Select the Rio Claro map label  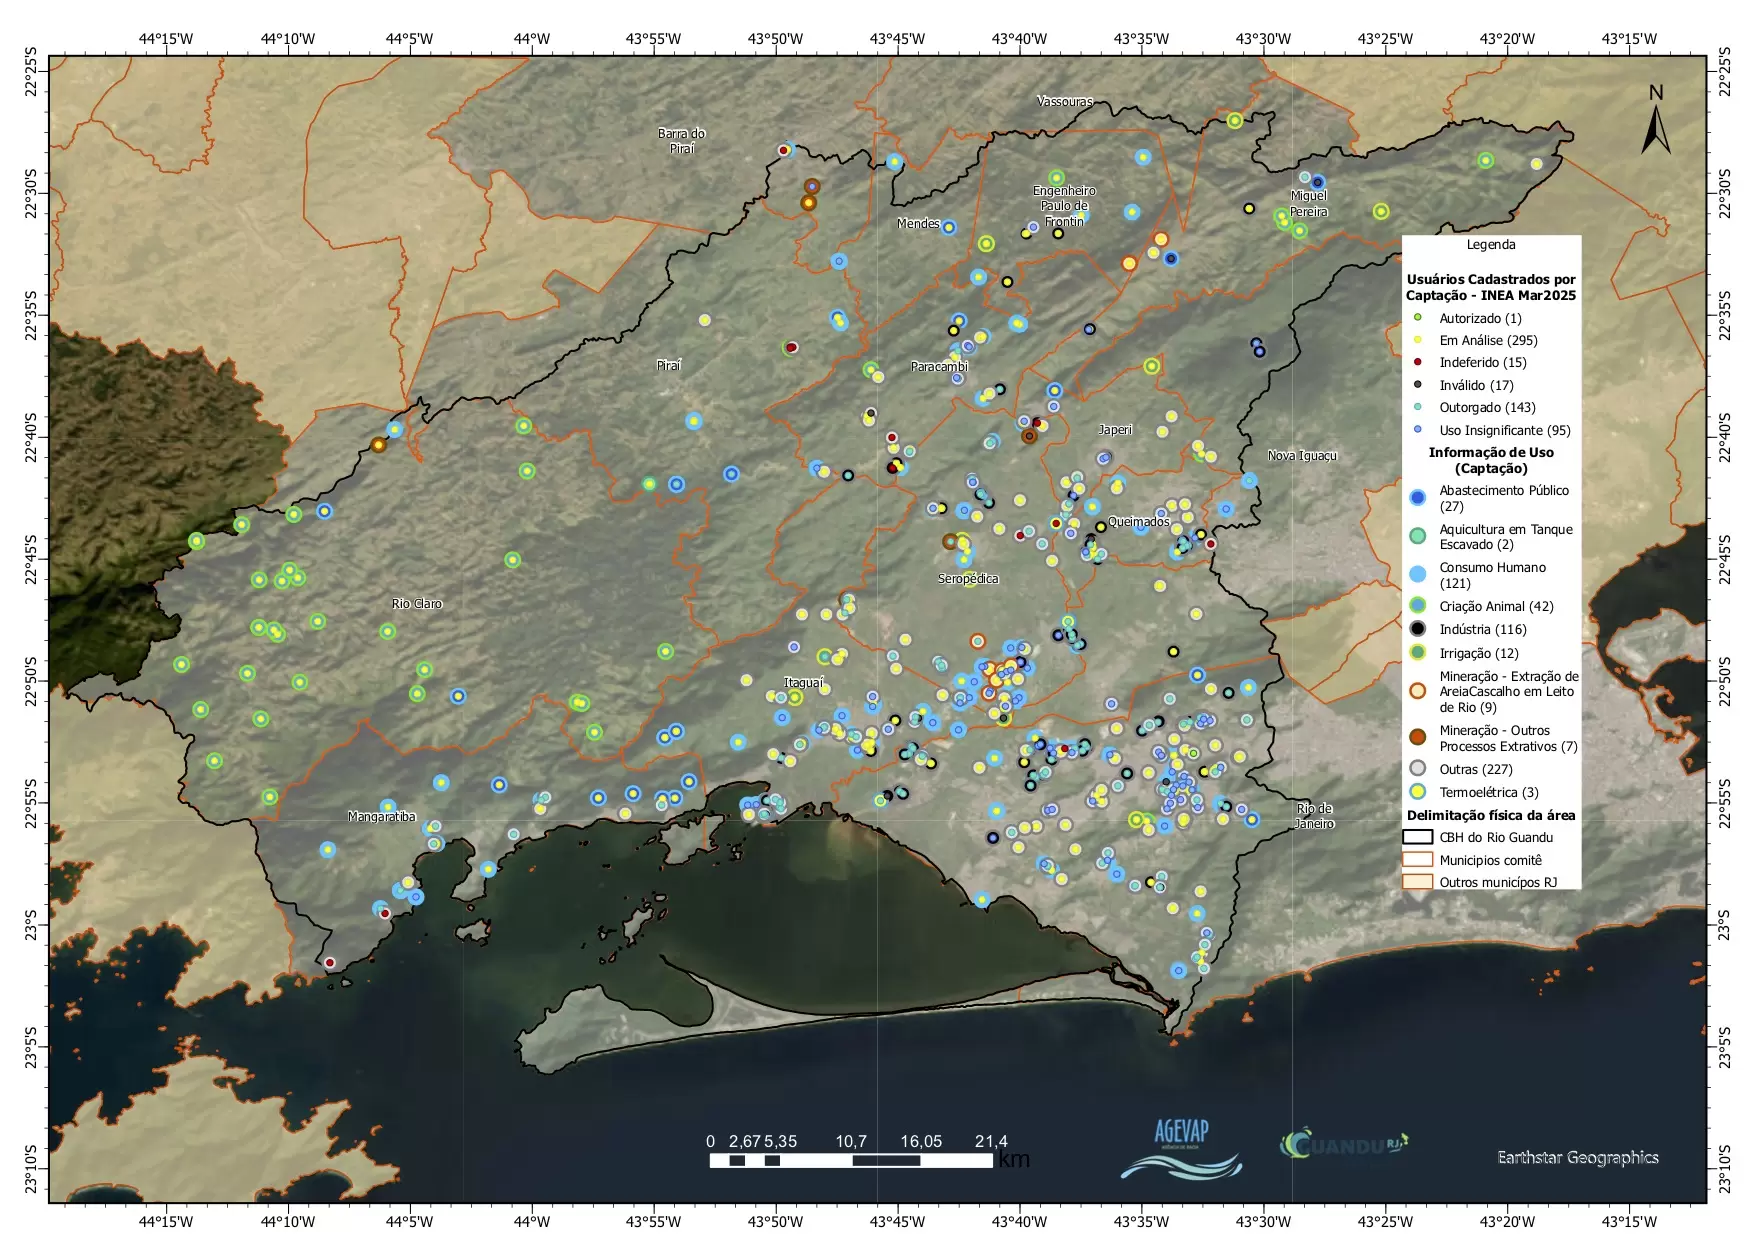tap(416, 604)
